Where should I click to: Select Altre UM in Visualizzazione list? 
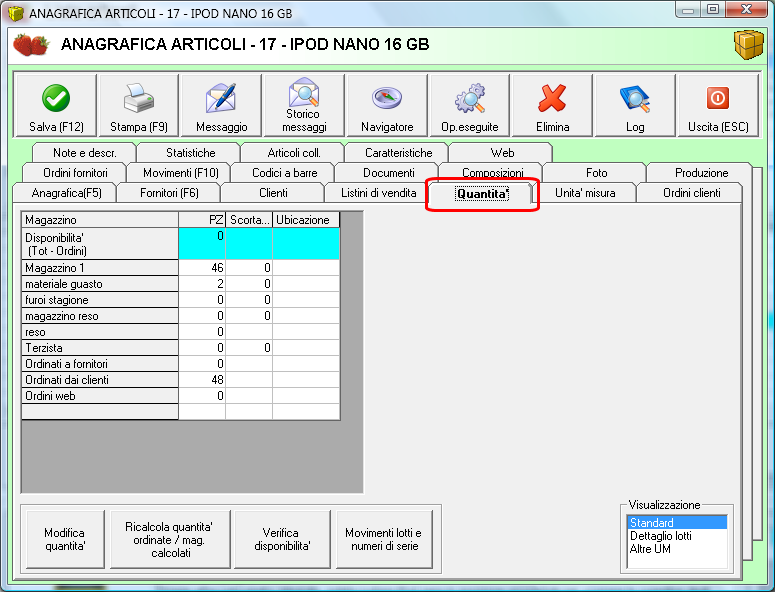[x=677, y=549]
